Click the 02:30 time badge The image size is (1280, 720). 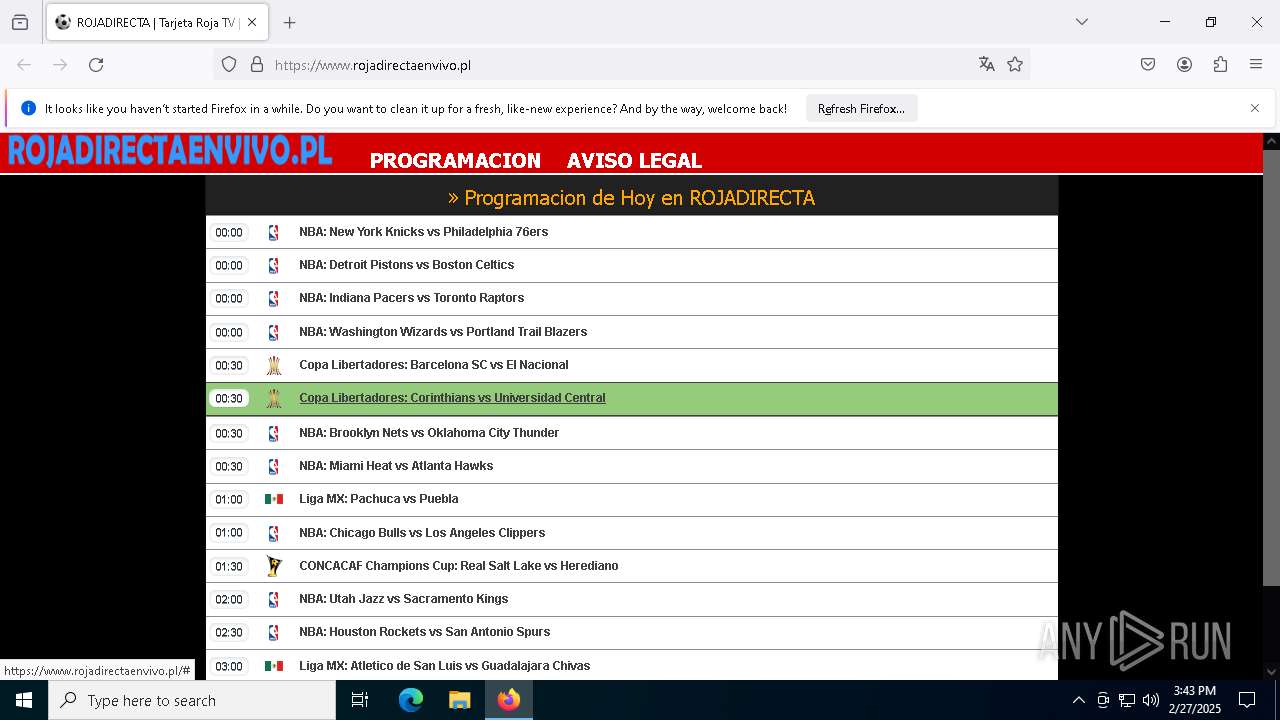(x=229, y=632)
